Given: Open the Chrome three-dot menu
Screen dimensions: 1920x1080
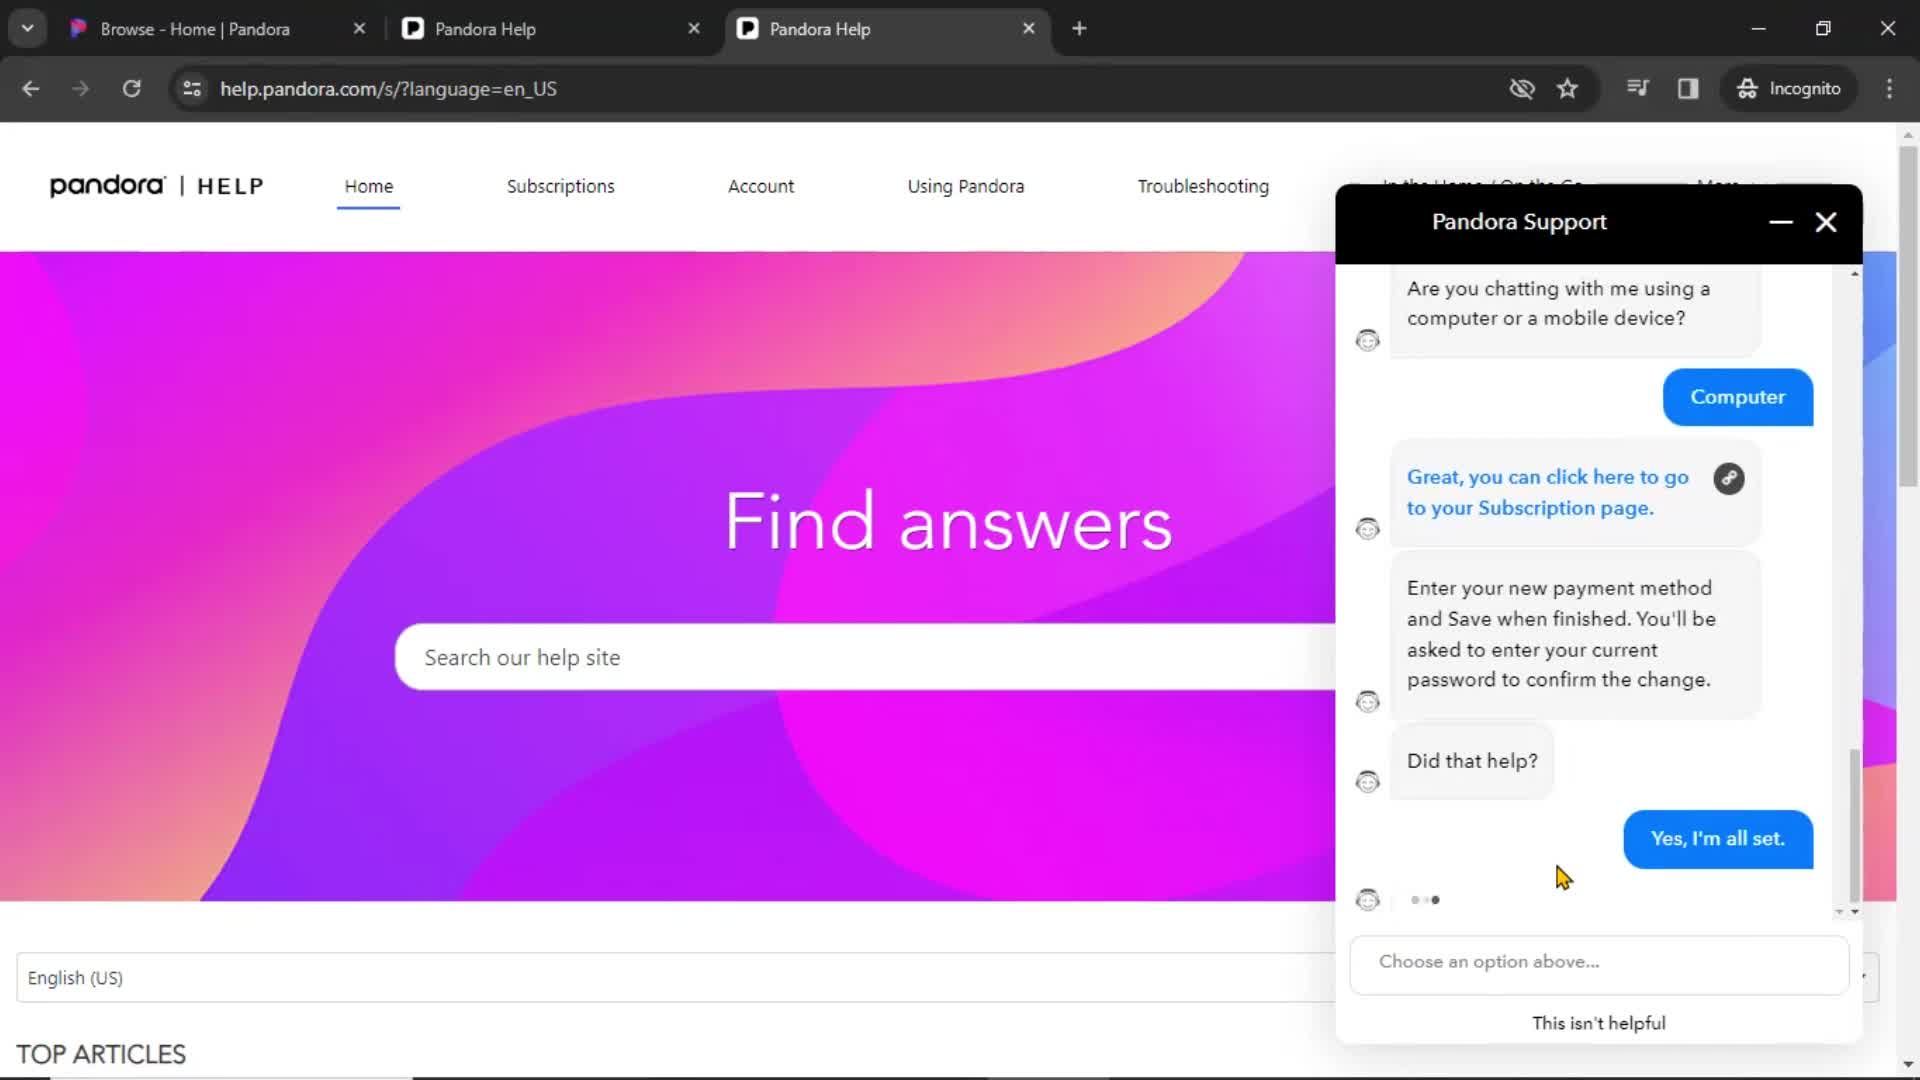Looking at the screenshot, I should click(1889, 89).
